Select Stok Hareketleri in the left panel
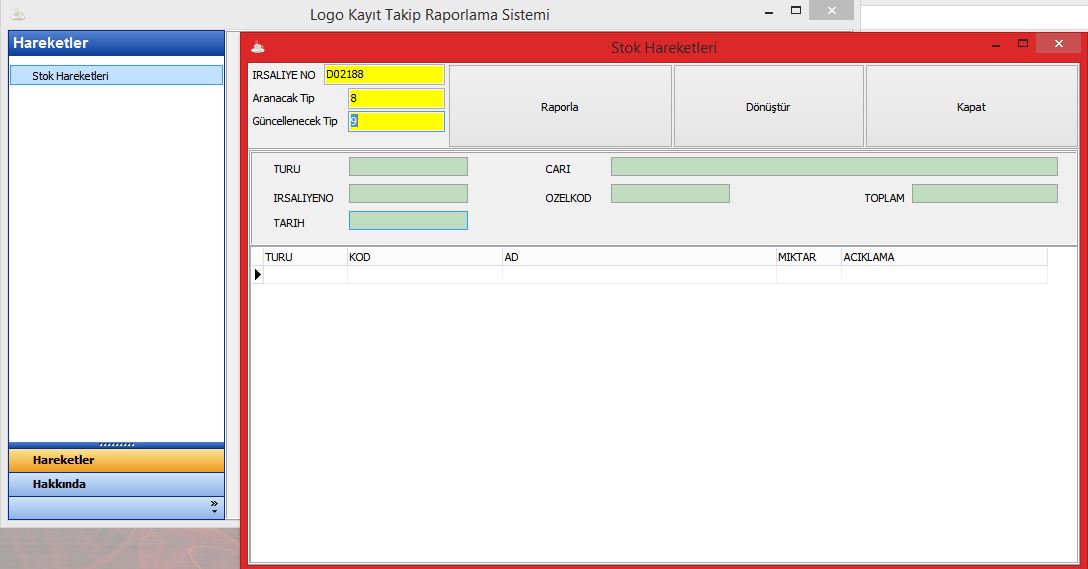The image size is (1088, 569). point(116,75)
